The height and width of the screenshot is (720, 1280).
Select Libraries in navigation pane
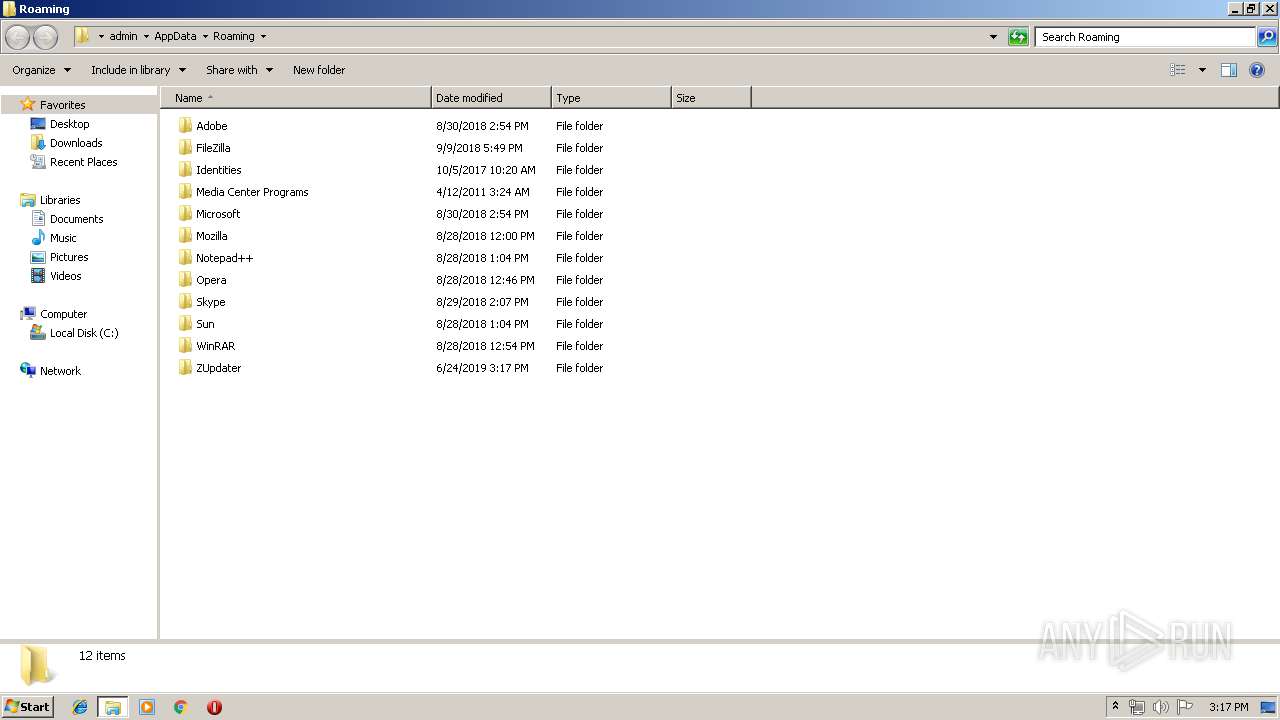pyautogui.click(x=60, y=200)
